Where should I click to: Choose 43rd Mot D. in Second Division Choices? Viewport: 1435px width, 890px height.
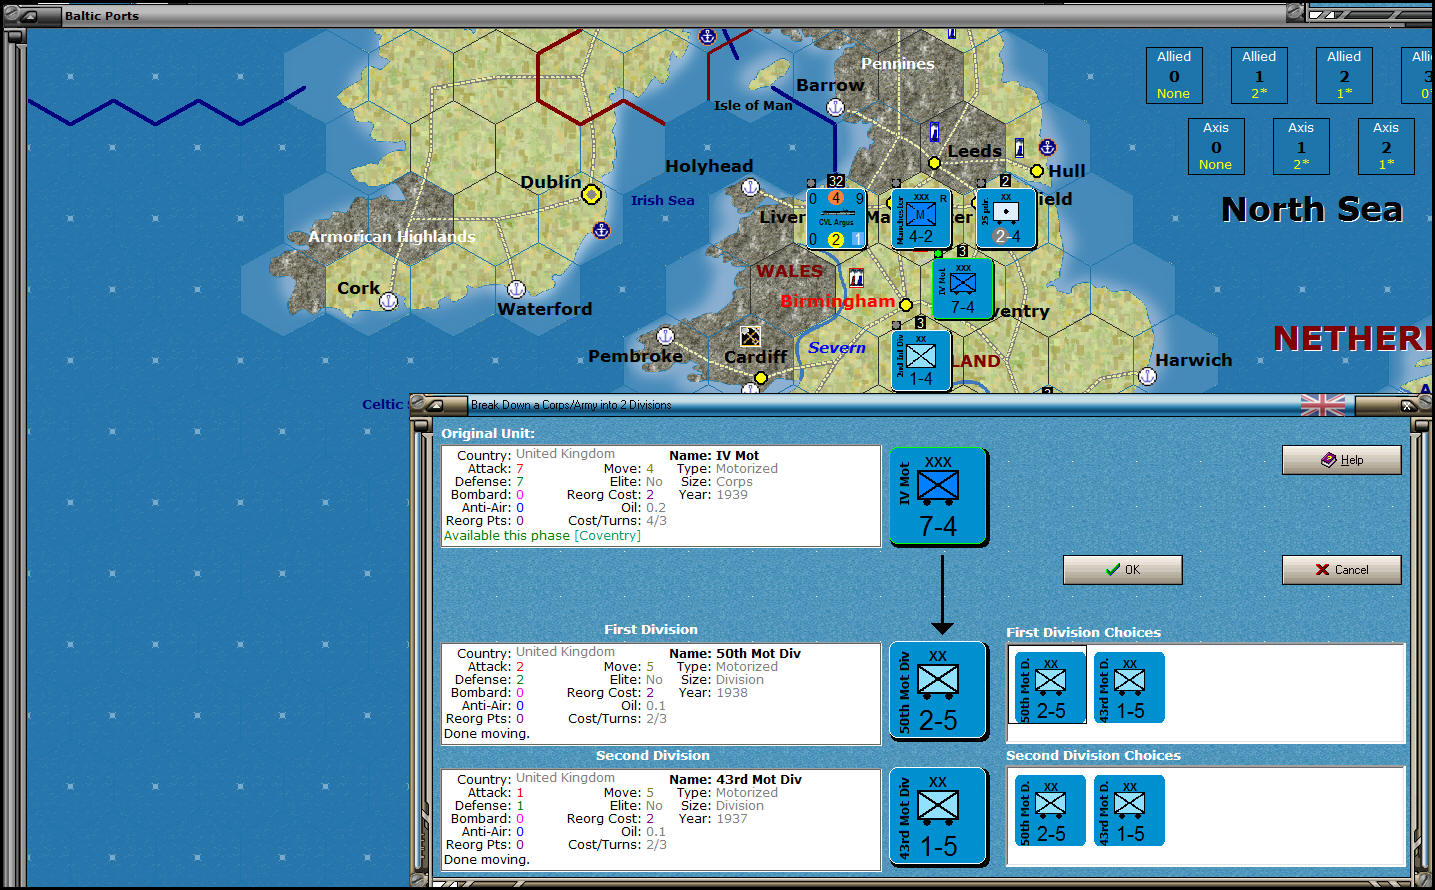pyautogui.click(x=1129, y=811)
